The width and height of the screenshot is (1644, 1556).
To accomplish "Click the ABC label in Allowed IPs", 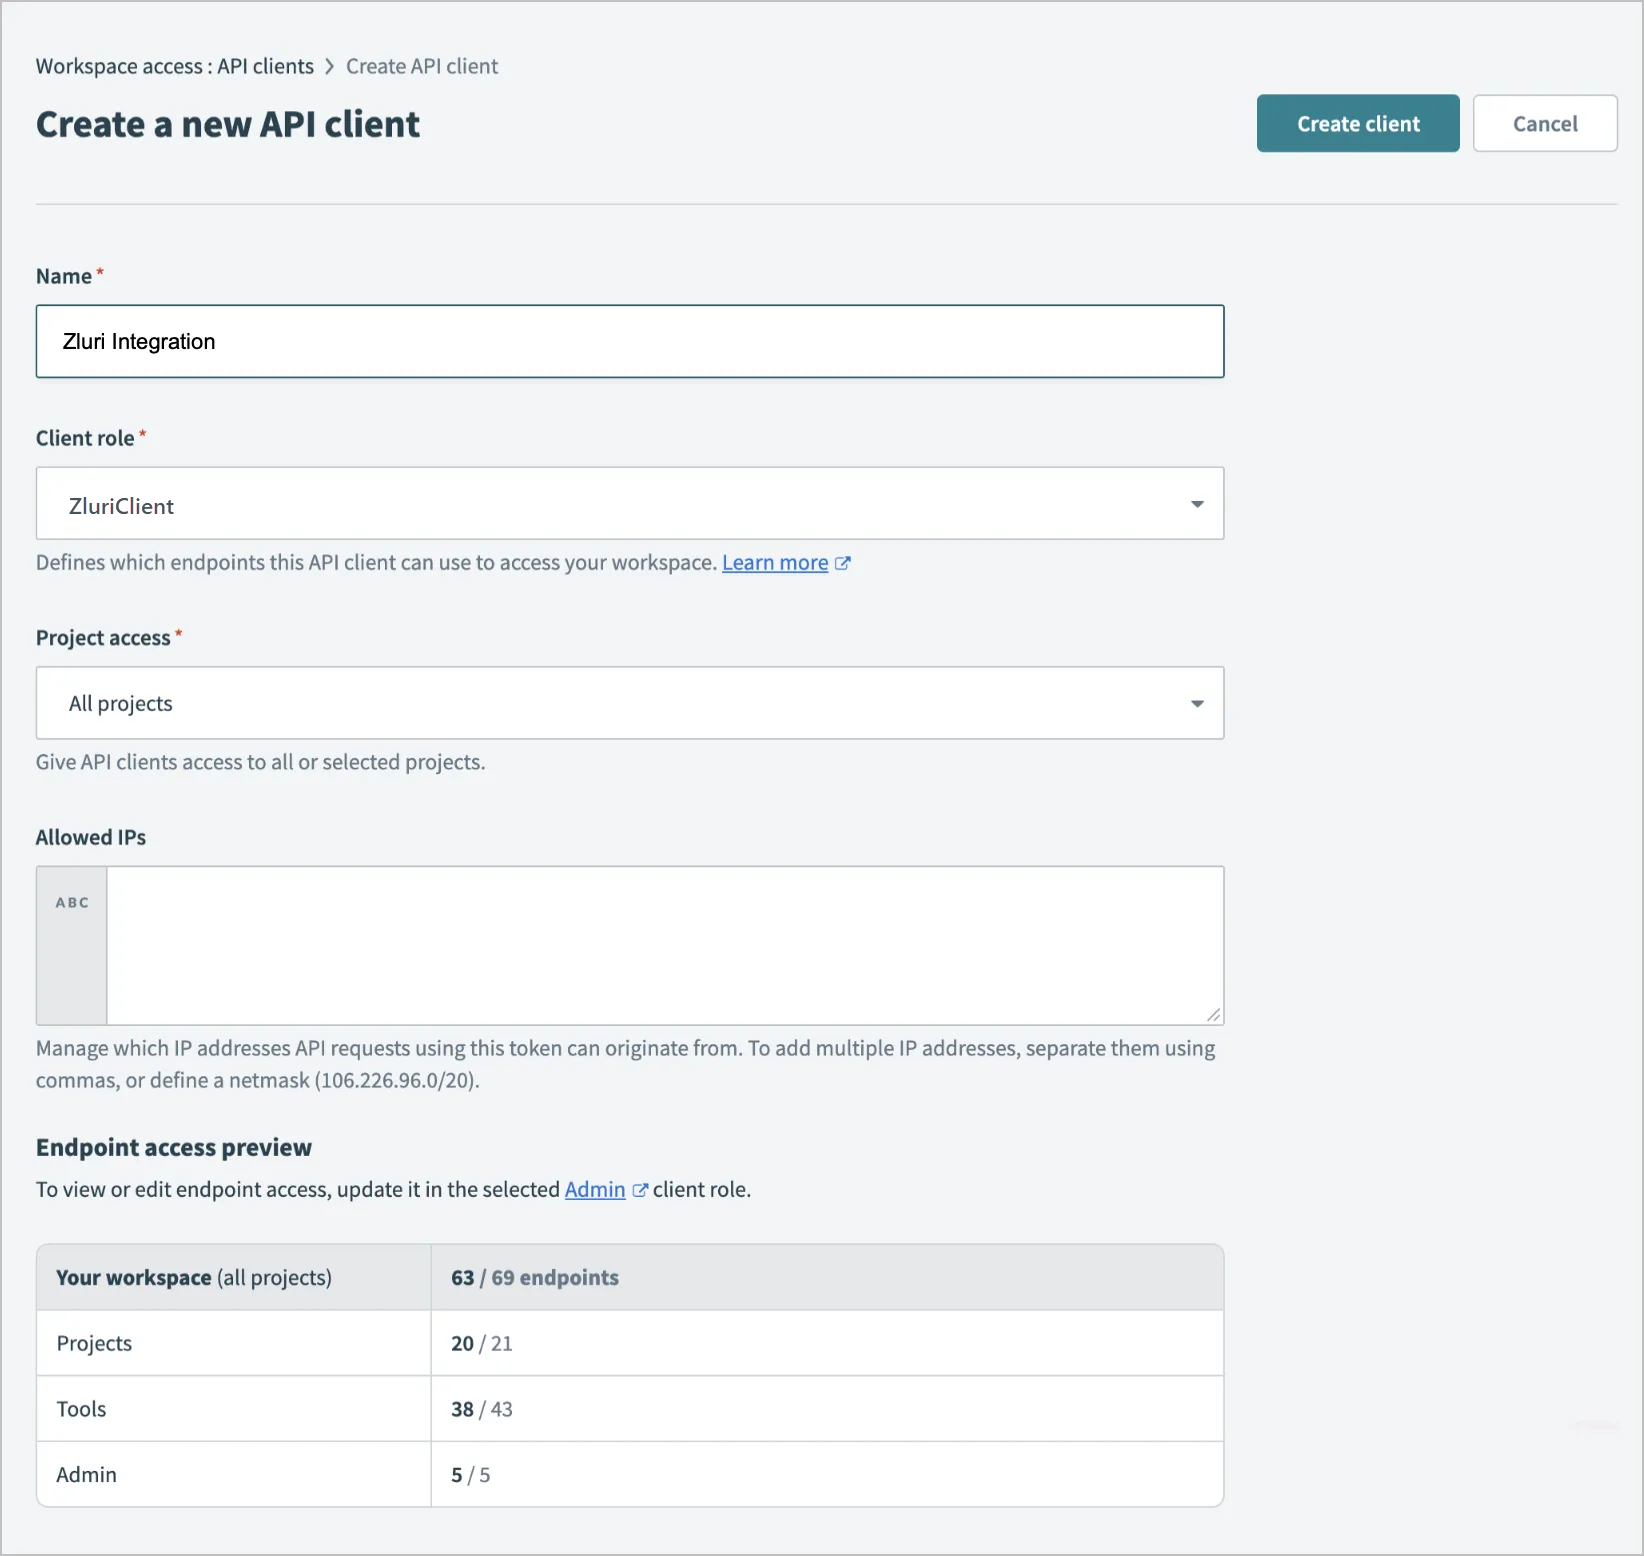I will [x=72, y=903].
